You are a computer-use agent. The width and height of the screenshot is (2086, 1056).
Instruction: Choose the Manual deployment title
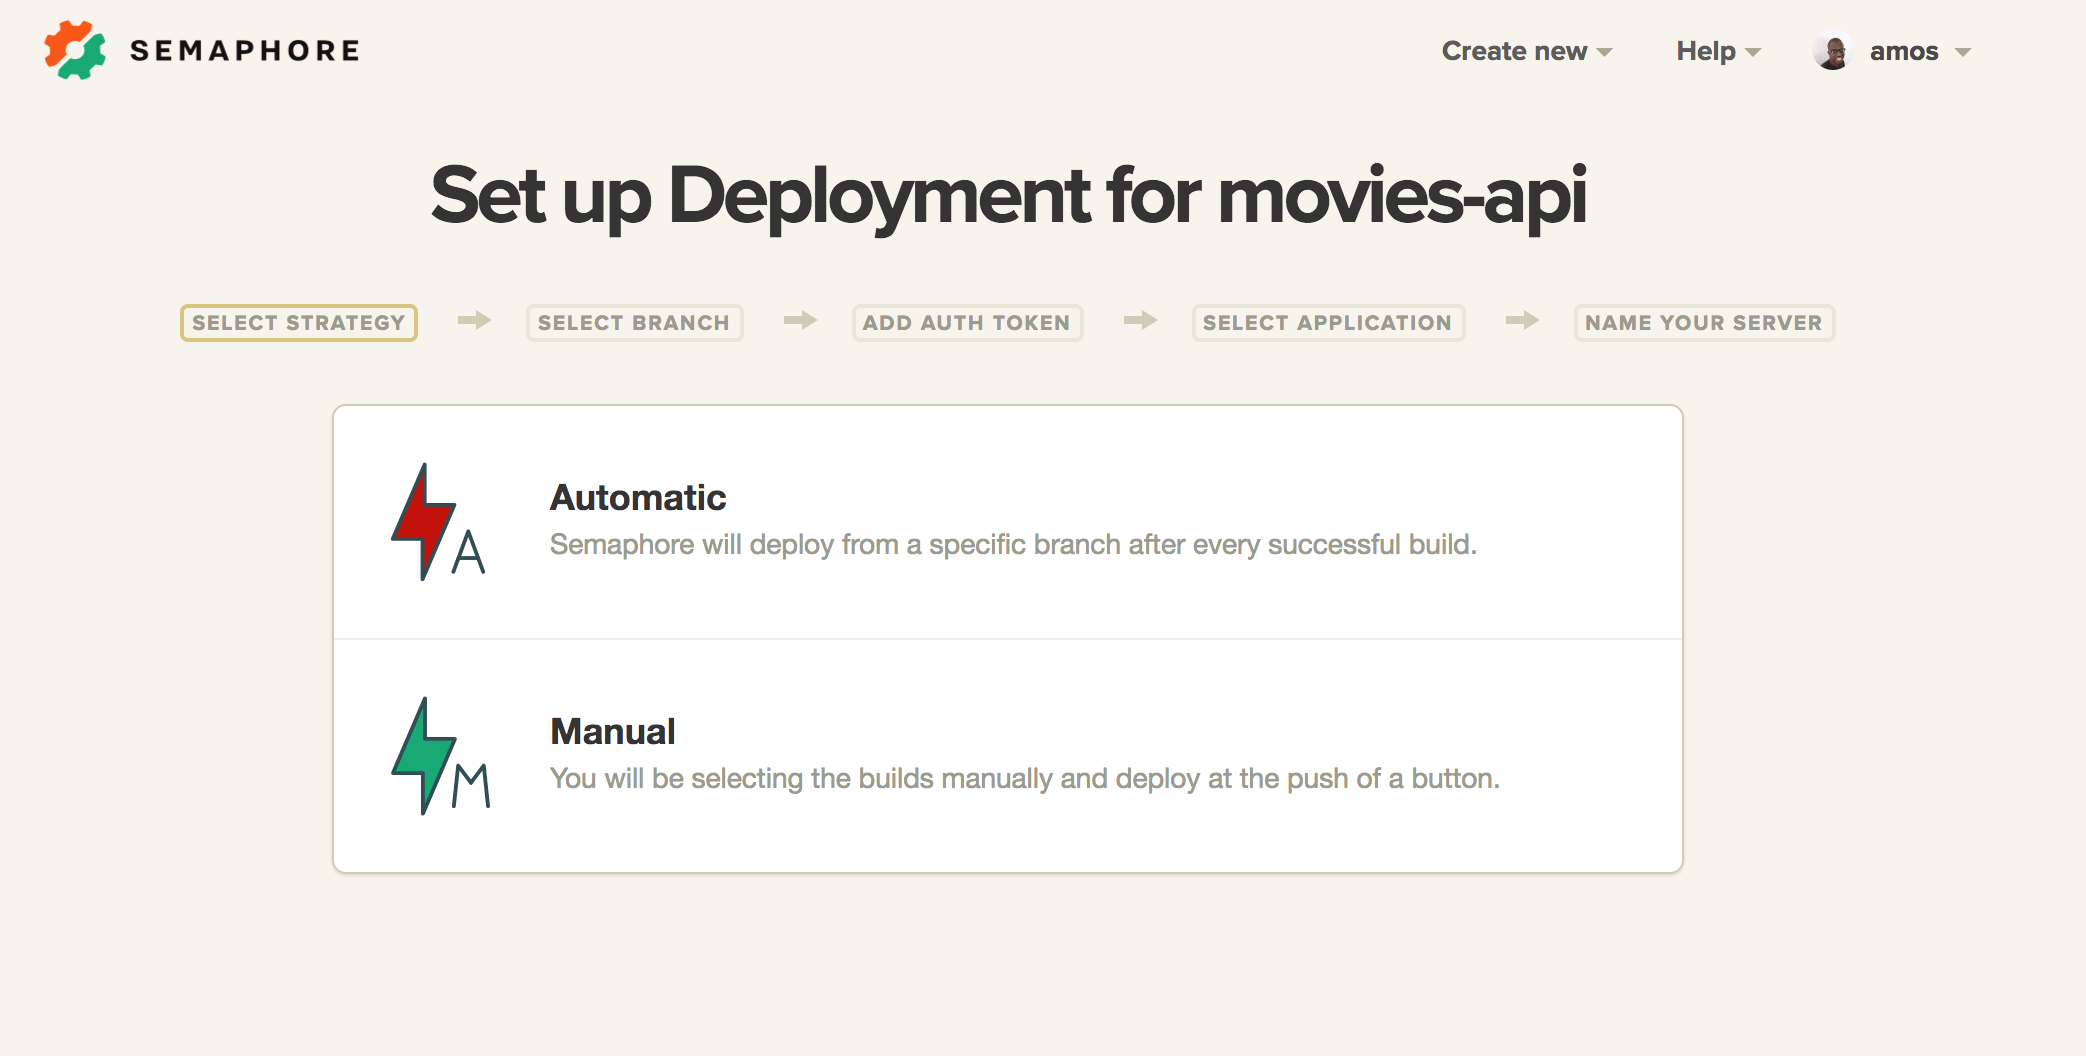[613, 732]
